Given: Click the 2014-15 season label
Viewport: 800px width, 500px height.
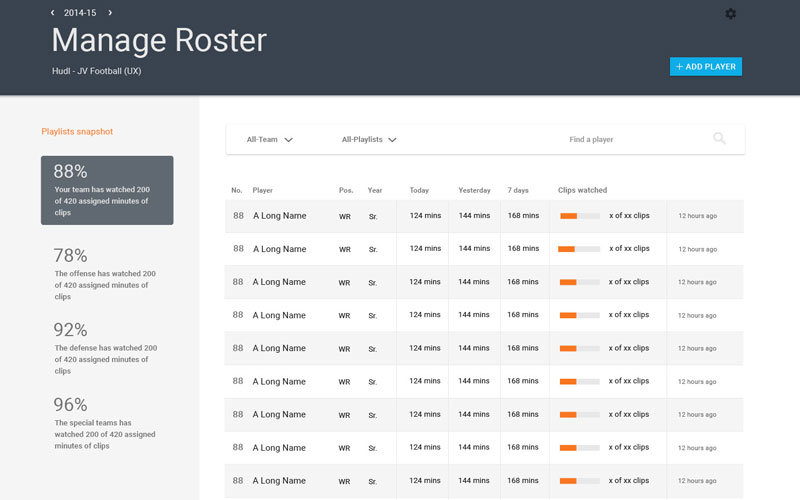Looking at the screenshot, I should click(x=81, y=13).
